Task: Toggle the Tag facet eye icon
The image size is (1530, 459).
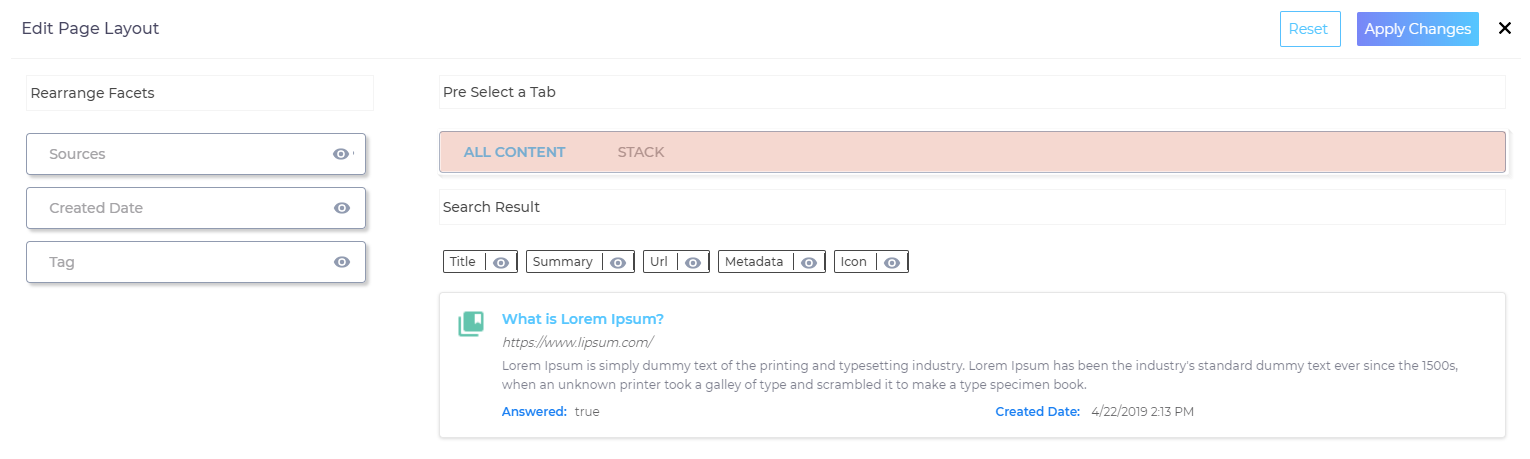Action: [341, 262]
